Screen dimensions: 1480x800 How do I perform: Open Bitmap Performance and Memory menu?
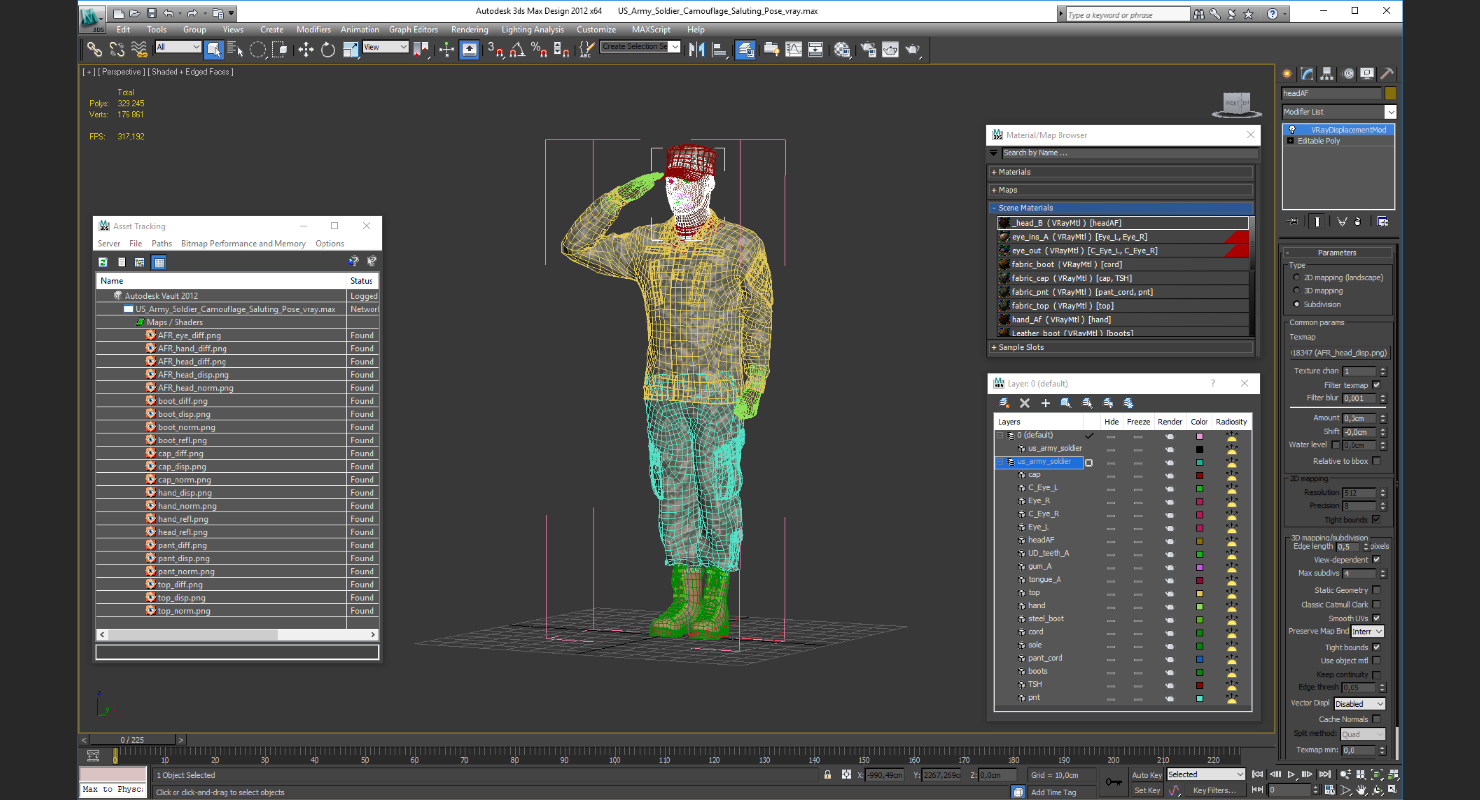pyautogui.click(x=243, y=244)
